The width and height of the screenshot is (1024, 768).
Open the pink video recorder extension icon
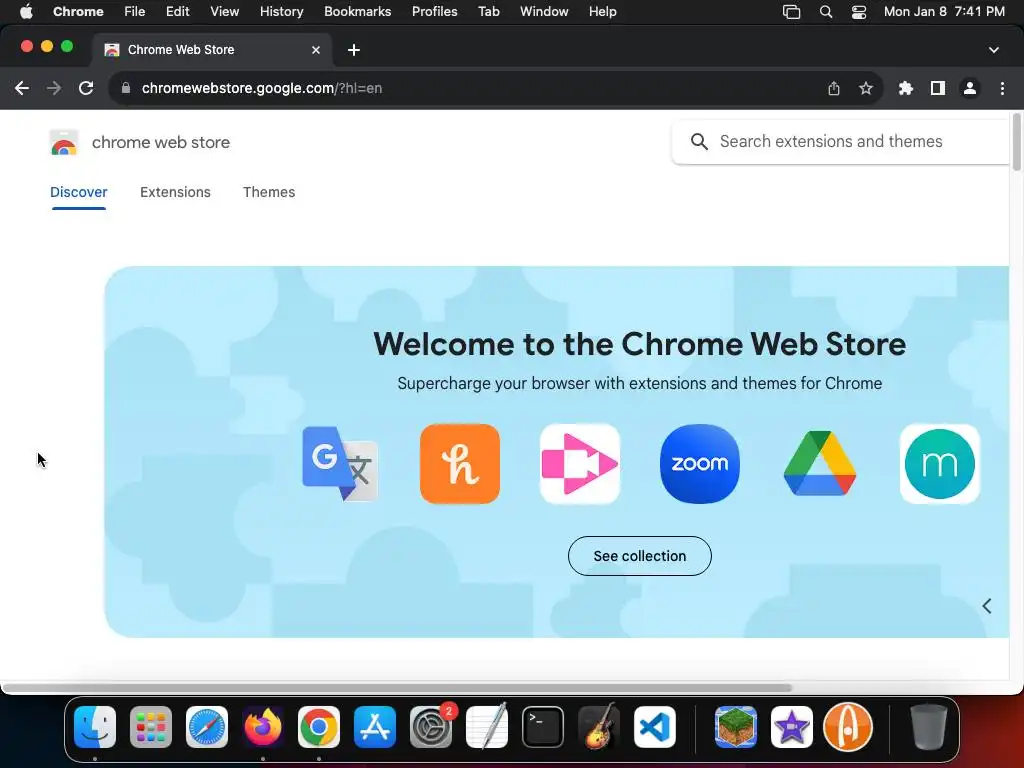[x=580, y=464]
